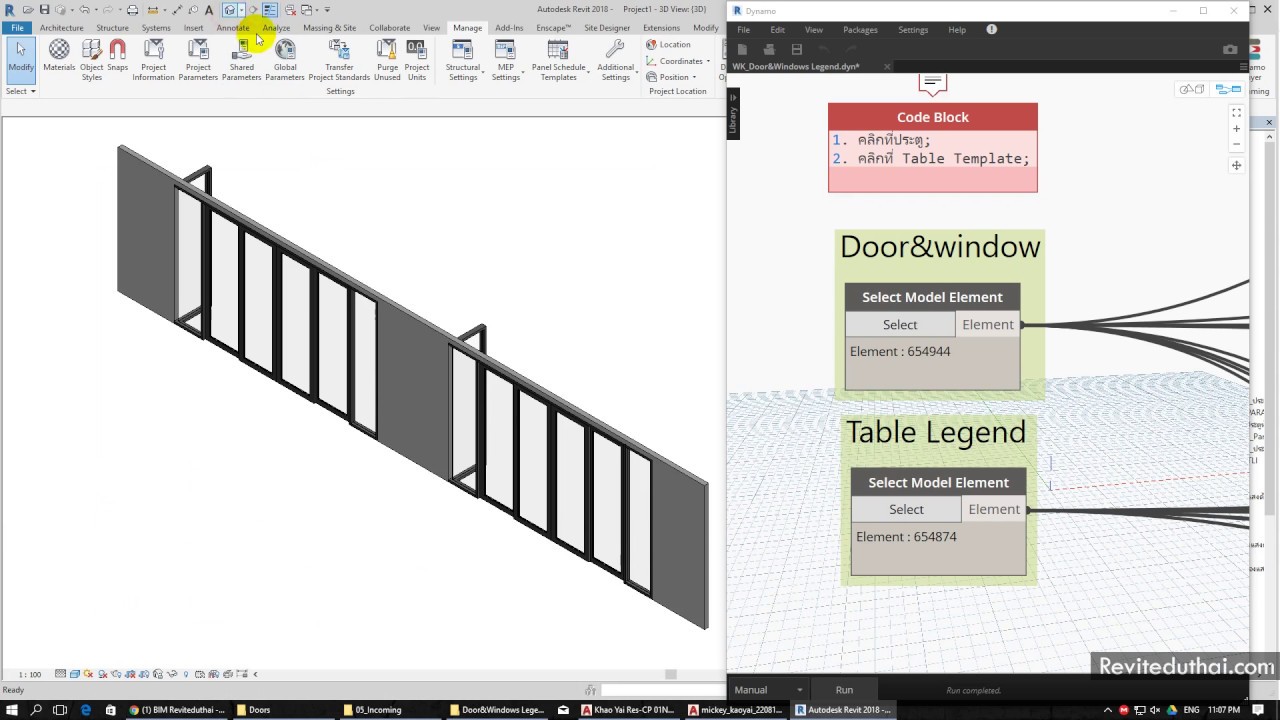Open the Dynamo Packages menu
Image resolution: width=1280 pixels, height=720 pixels.
[x=860, y=30]
